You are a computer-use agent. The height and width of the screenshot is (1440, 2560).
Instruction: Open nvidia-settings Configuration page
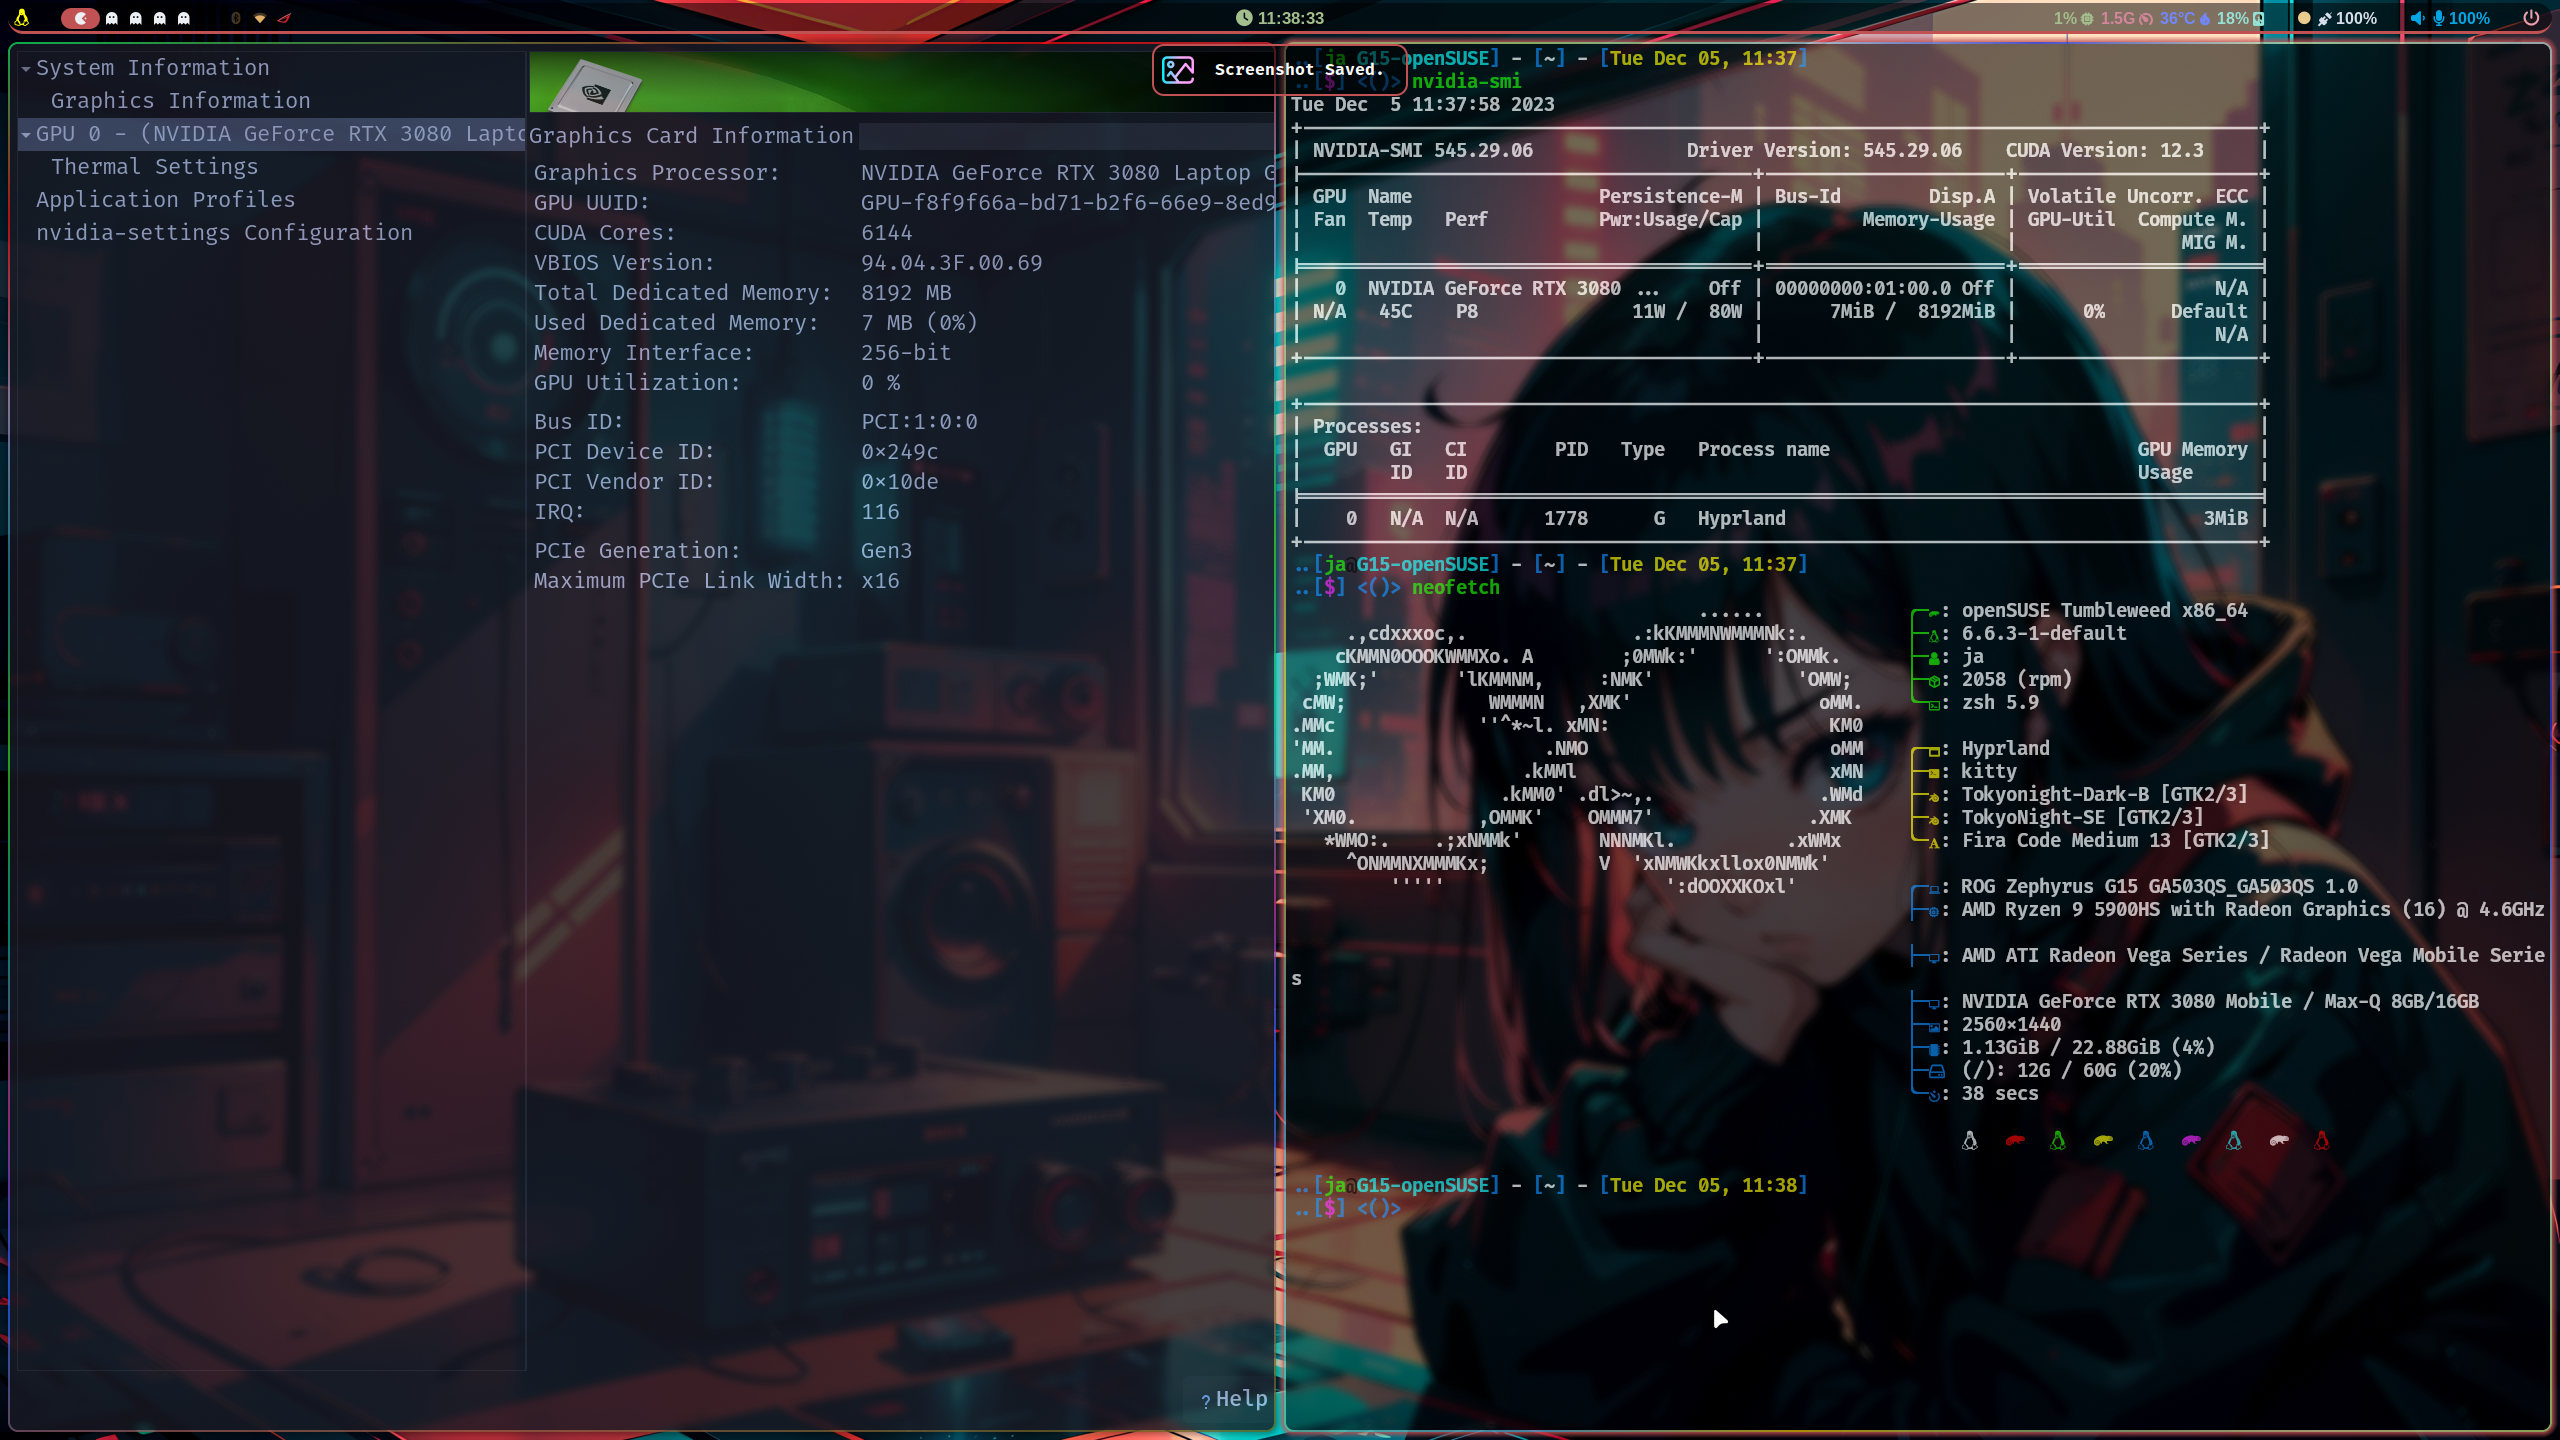(224, 233)
